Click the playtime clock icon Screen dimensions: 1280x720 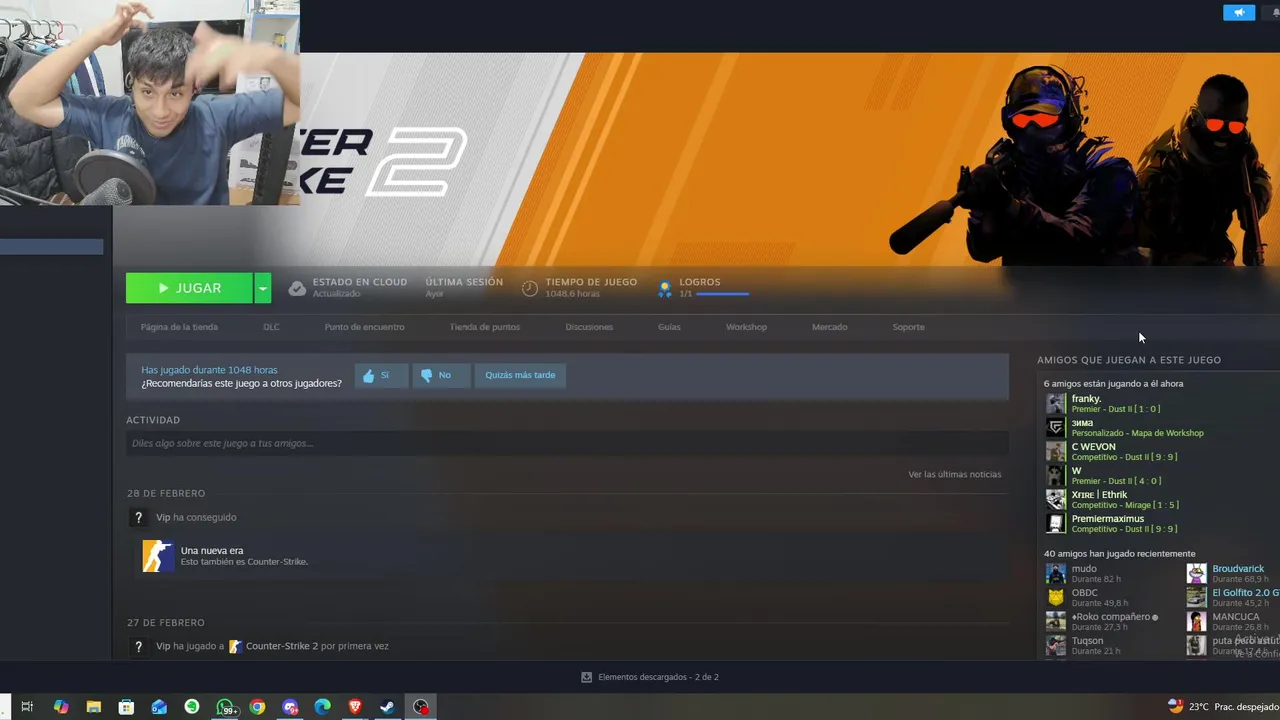tap(530, 288)
